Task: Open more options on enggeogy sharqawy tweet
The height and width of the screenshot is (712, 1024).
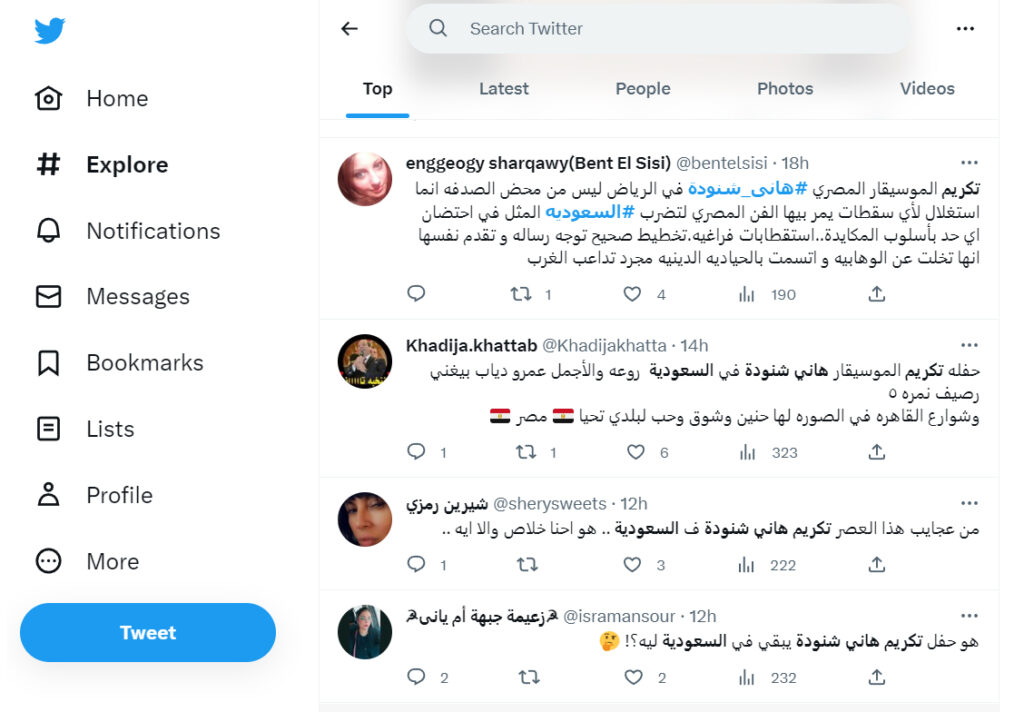Action: [969, 163]
